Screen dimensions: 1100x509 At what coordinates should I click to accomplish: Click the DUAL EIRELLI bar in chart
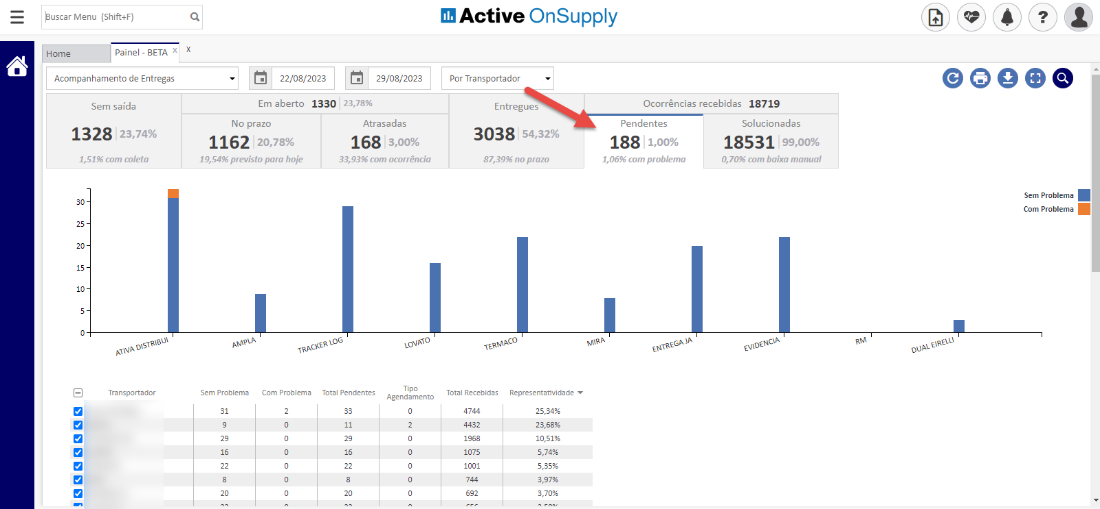(959, 326)
